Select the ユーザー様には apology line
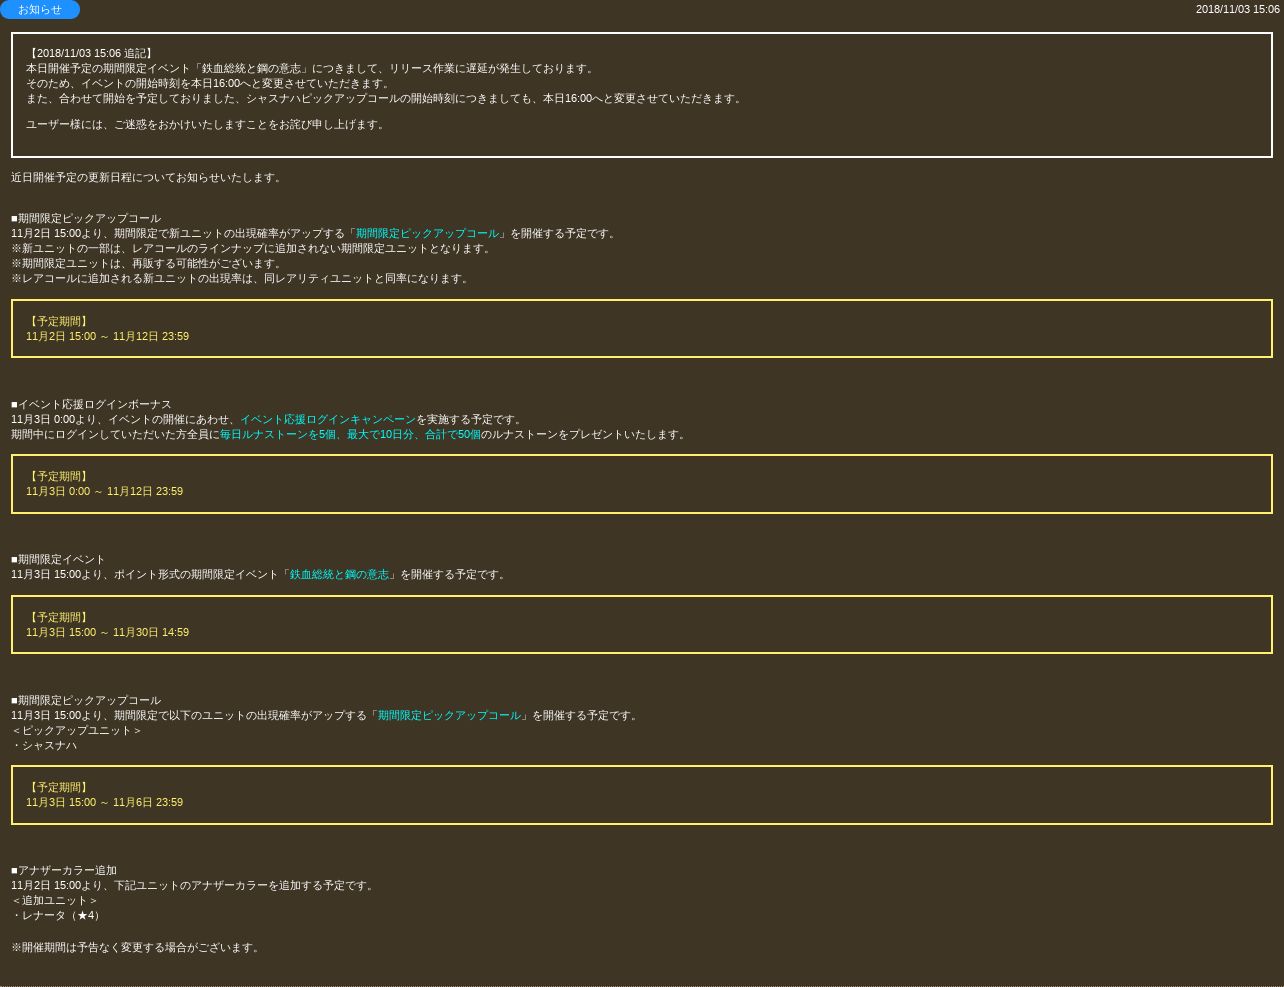 [x=207, y=124]
